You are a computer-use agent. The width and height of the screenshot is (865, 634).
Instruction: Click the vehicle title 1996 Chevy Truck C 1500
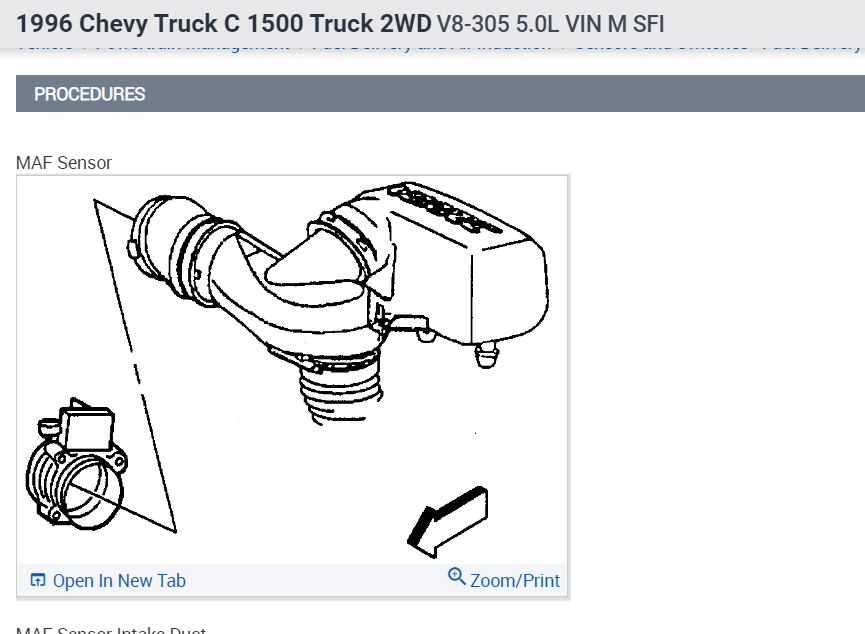pos(223,24)
